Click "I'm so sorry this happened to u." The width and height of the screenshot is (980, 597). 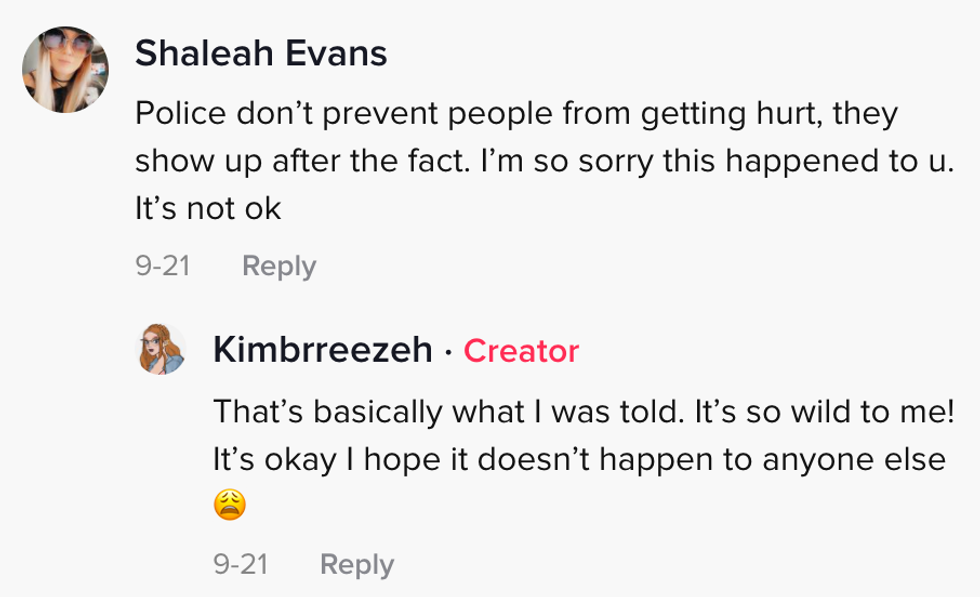pyautogui.click(x=777, y=162)
